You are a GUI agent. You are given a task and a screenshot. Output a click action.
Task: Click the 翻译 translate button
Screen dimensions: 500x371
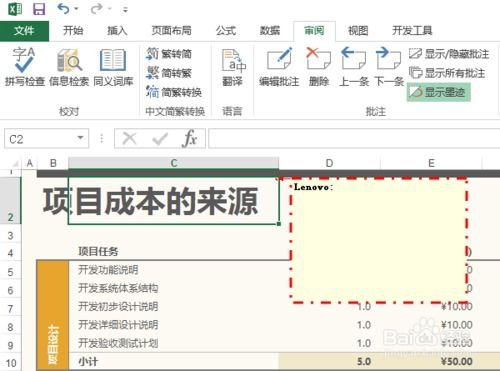click(x=233, y=67)
